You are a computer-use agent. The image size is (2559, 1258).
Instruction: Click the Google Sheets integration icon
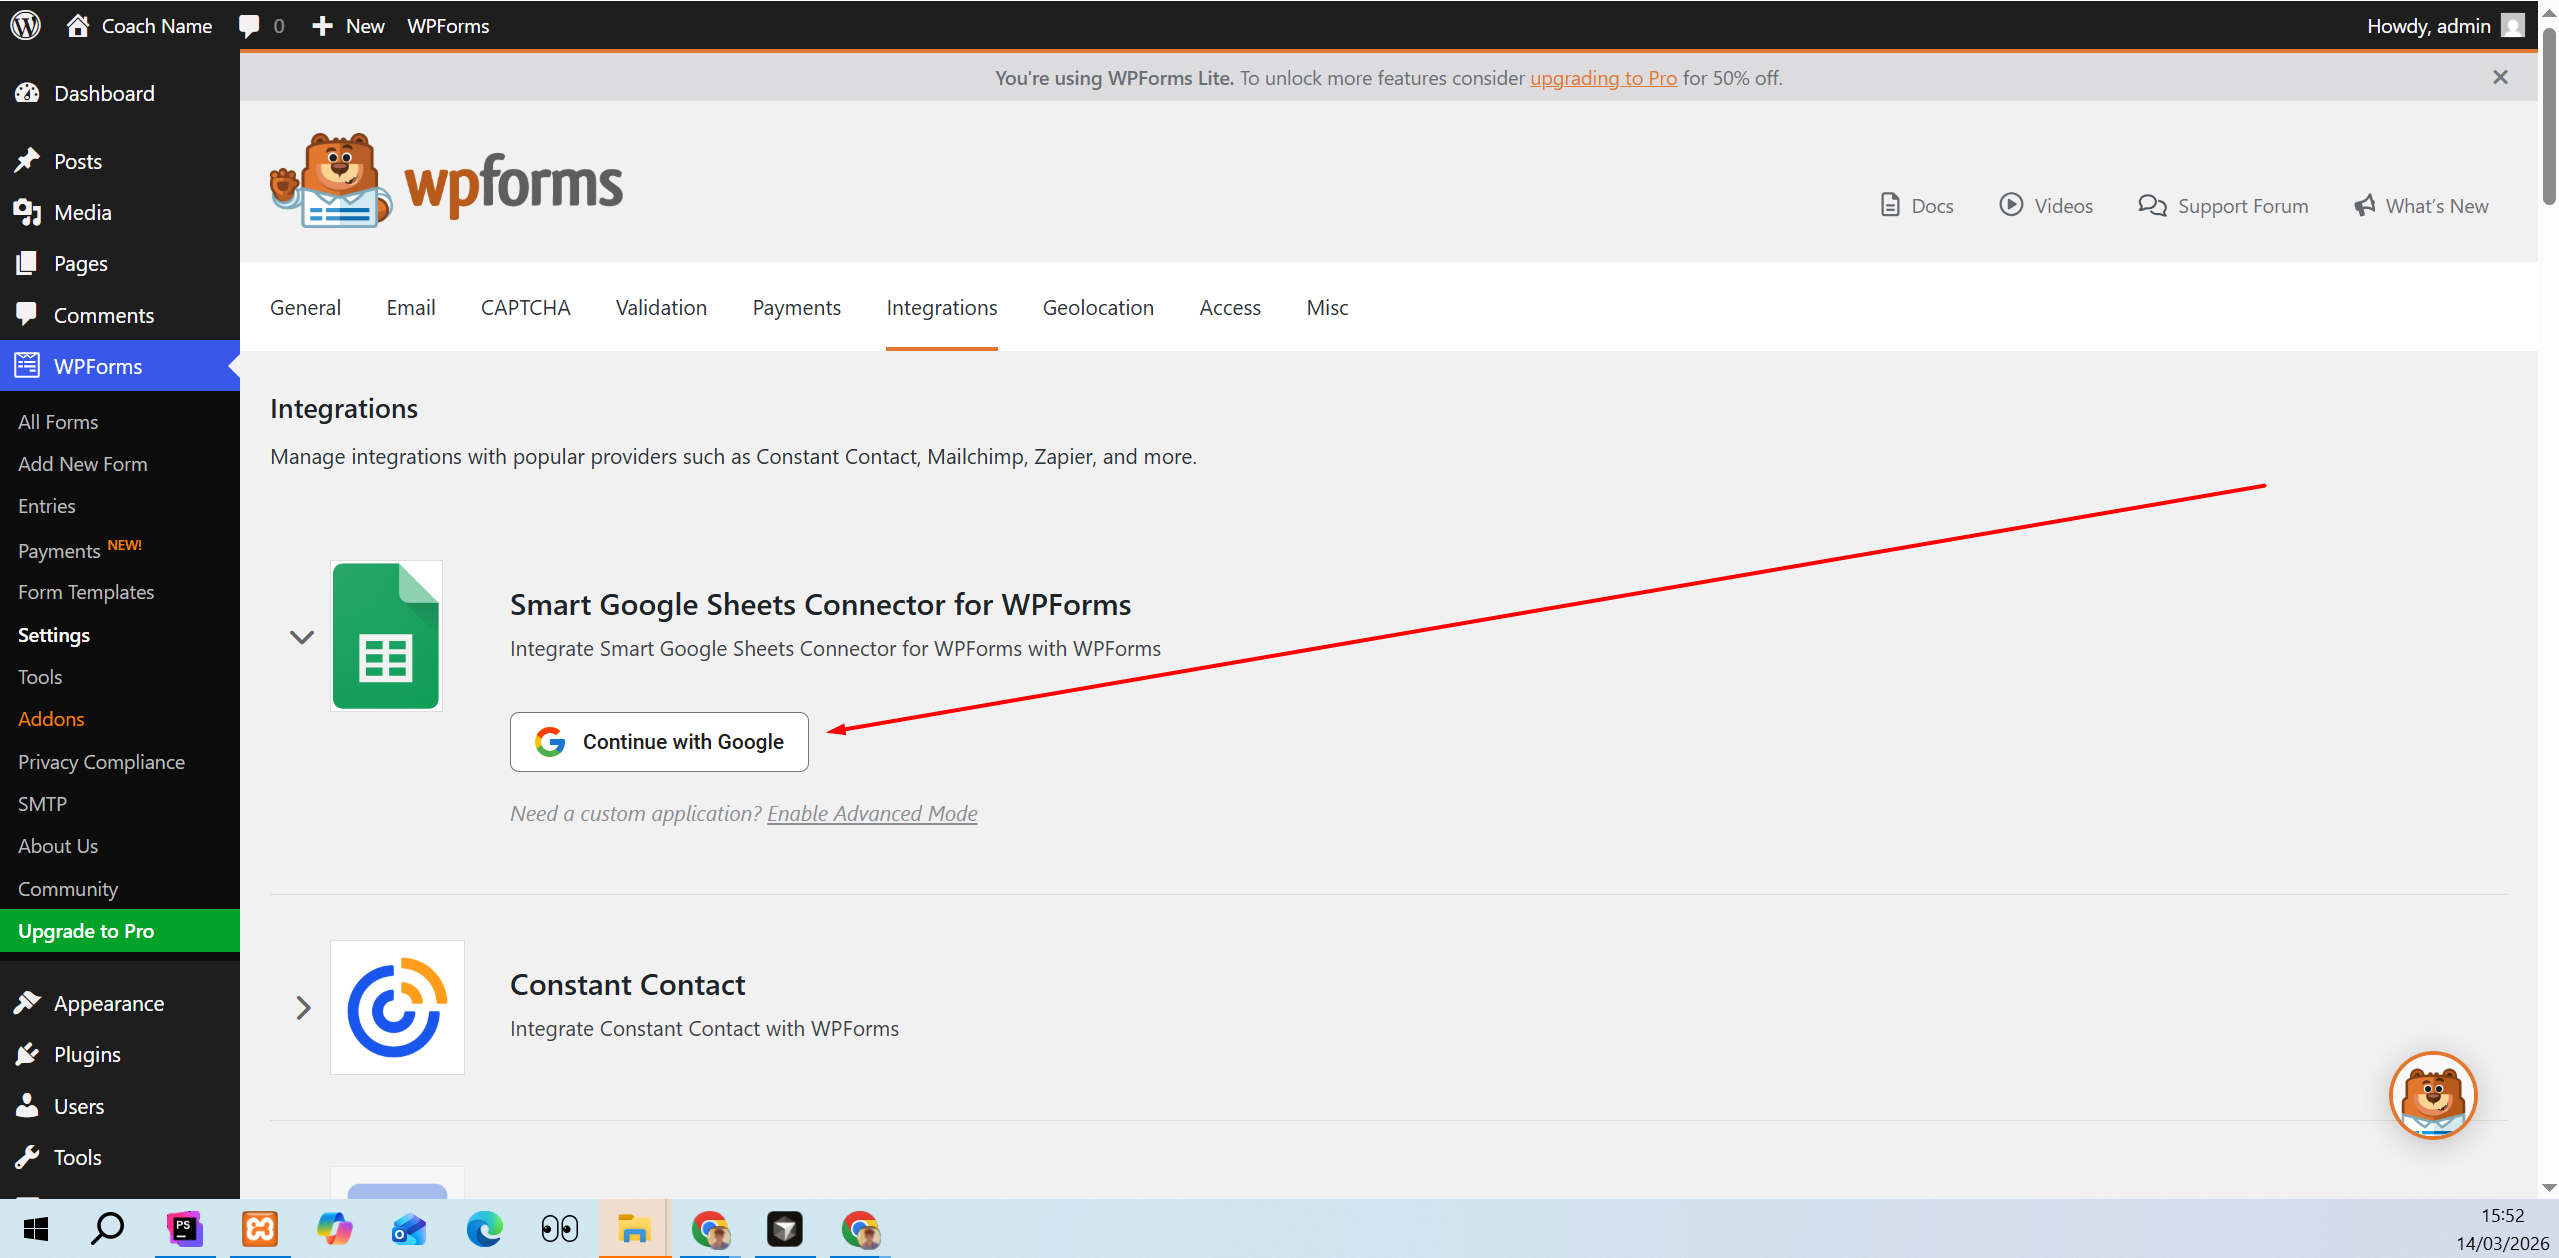click(386, 636)
